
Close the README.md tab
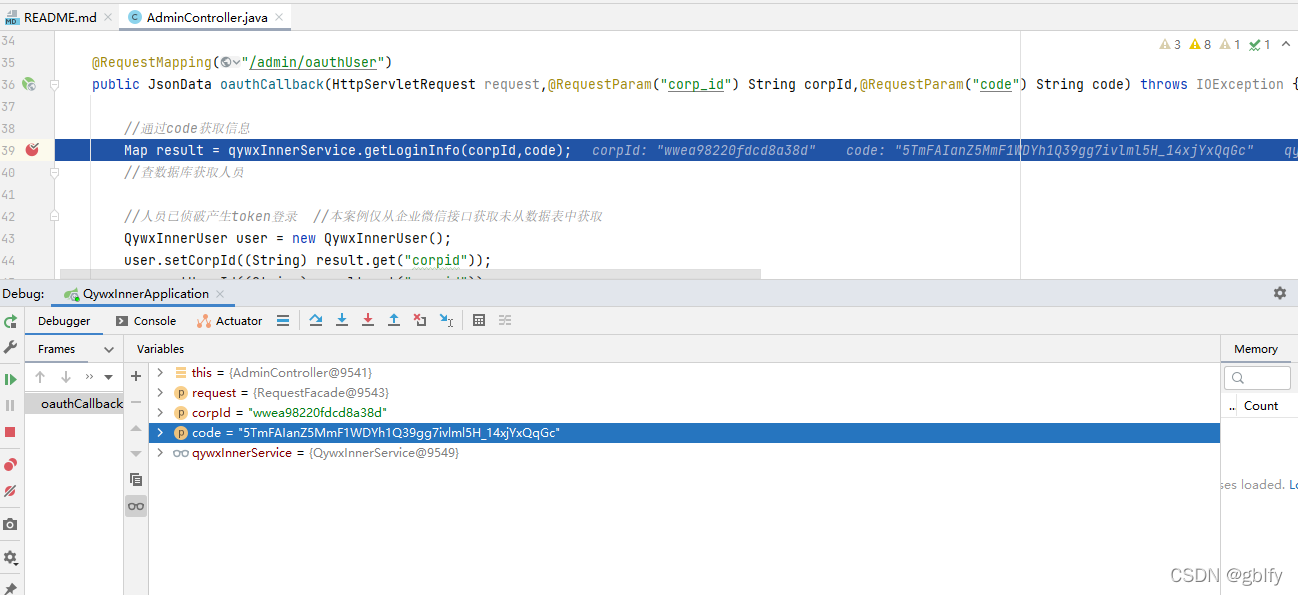point(109,17)
